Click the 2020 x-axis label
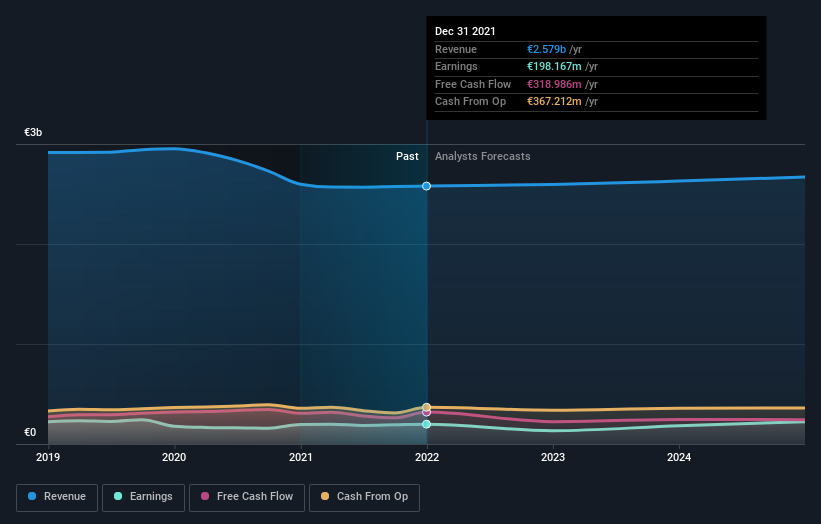 pos(174,458)
